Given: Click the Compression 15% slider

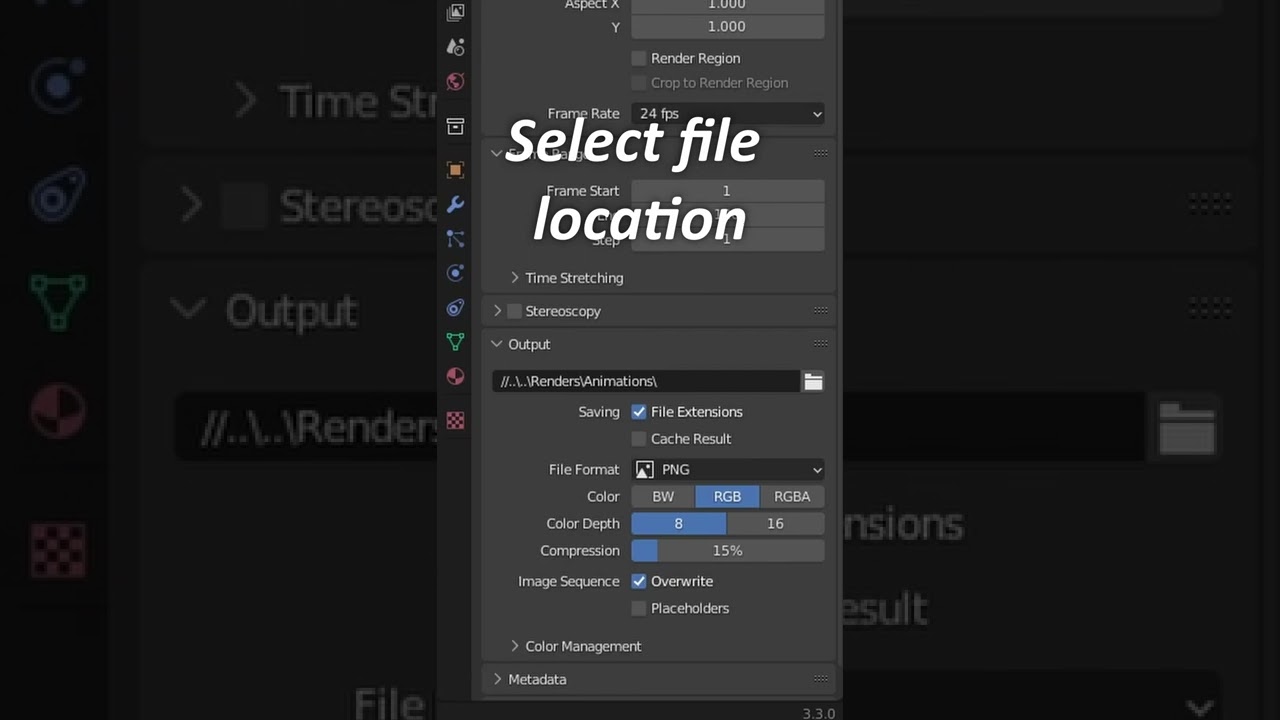Looking at the screenshot, I should (x=728, y=551).
